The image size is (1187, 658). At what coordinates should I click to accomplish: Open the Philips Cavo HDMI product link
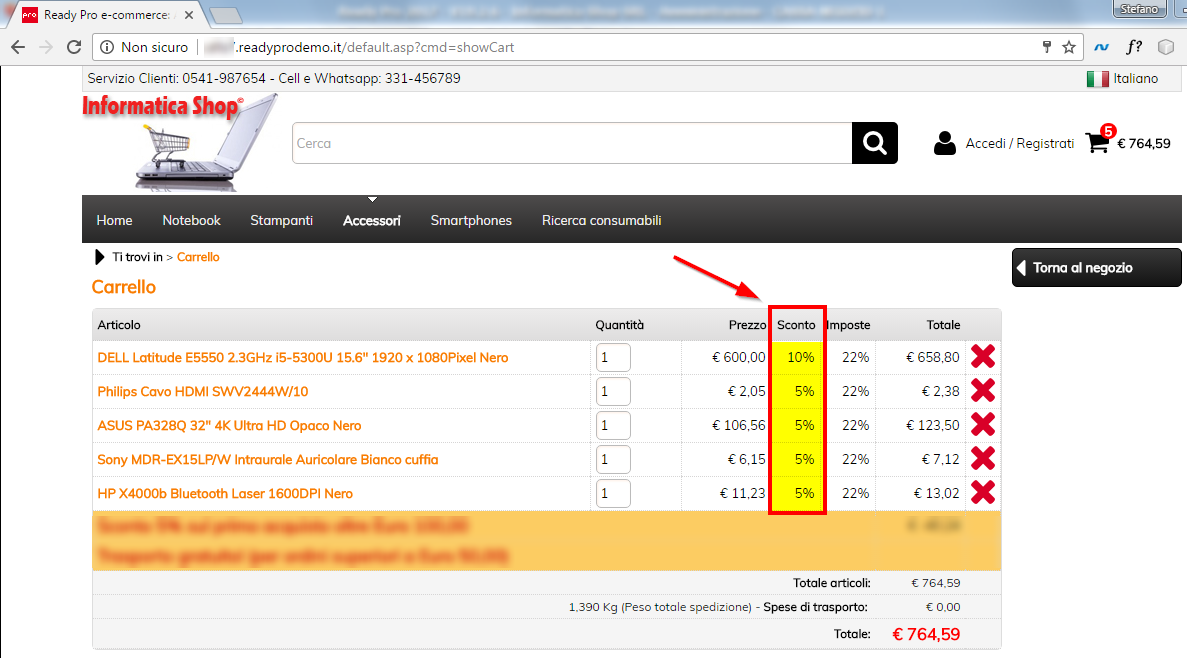coord(203,391)
